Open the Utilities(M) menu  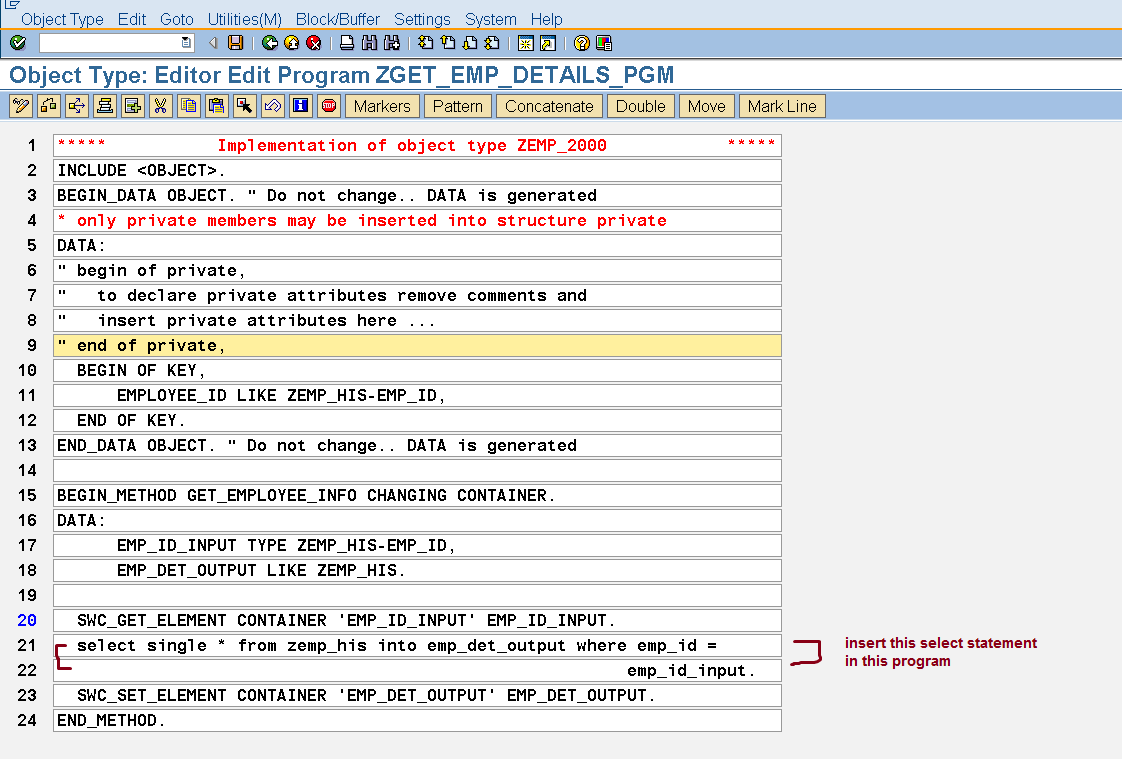click(x=244, y=19)
